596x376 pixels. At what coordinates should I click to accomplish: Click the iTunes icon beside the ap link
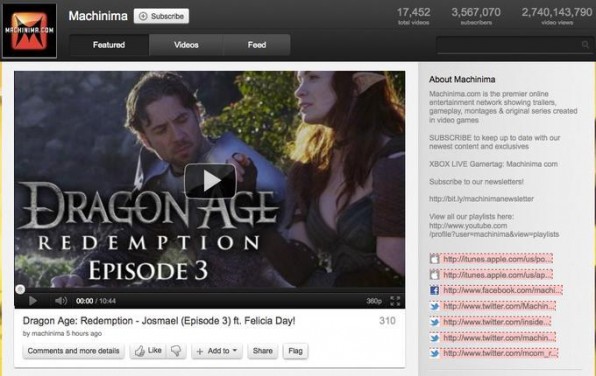pyautogui.click(x=434, y=275)
